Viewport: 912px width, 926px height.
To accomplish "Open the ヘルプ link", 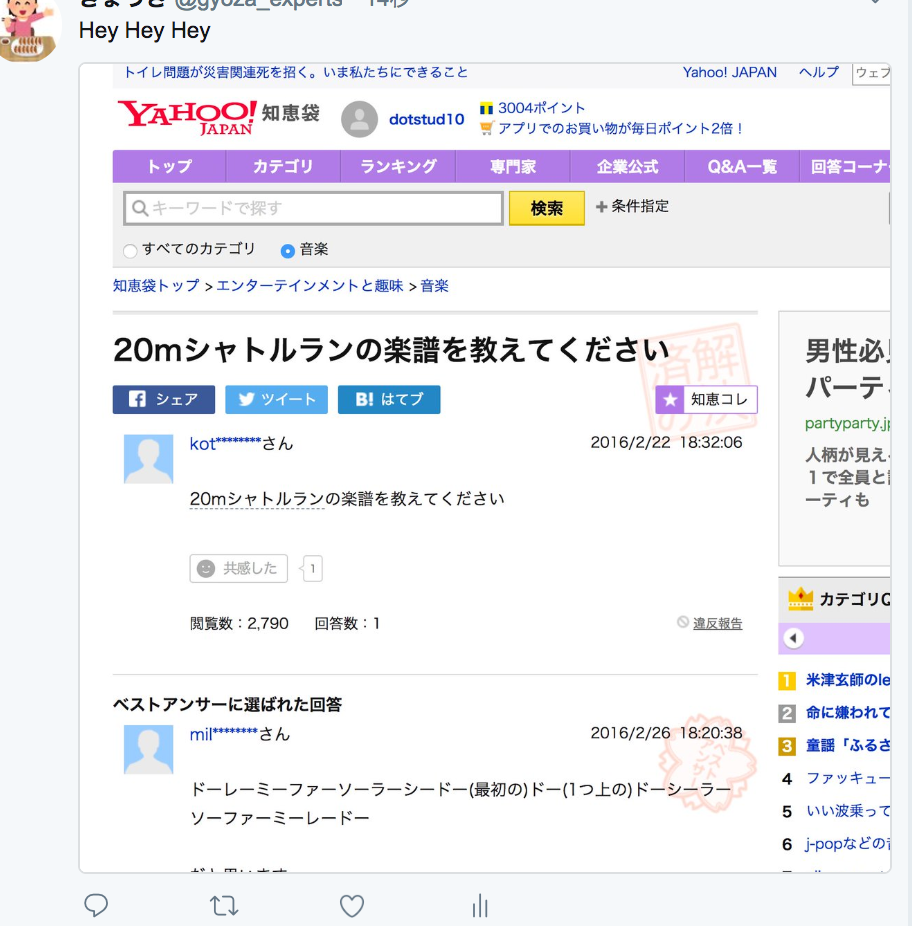I will pos(819,72).
